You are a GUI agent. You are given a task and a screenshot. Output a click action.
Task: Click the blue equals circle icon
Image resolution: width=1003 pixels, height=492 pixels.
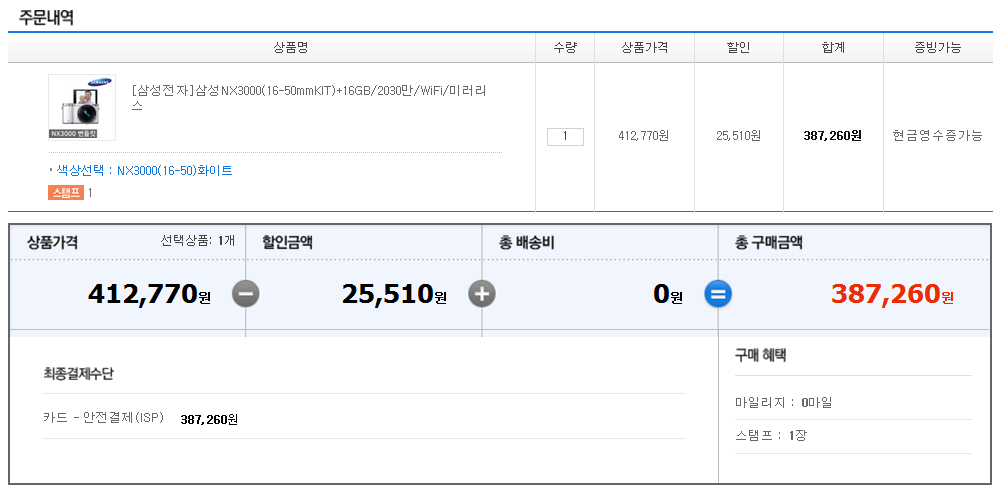coord(718,294)
